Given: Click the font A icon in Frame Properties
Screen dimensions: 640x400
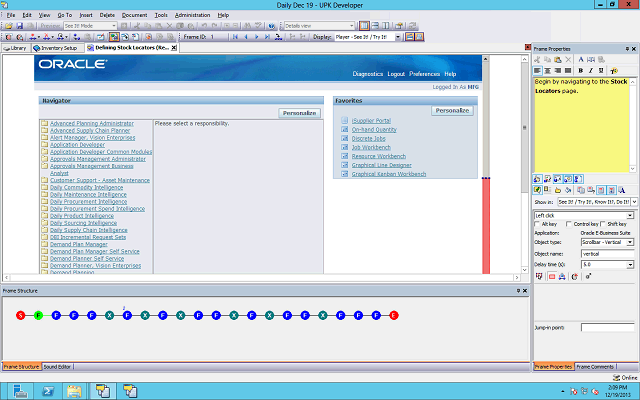Looking at the screenshot, I should coord(581,60).
